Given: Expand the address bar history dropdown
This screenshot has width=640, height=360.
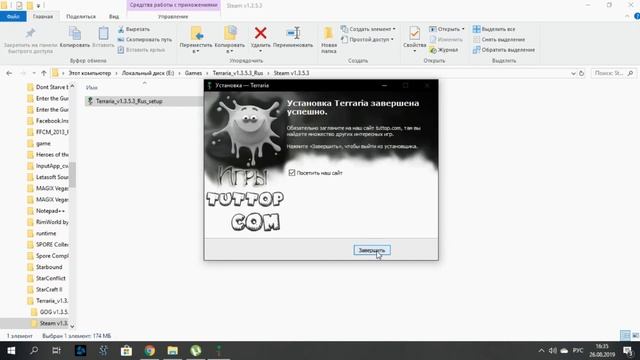Looking at the screenshot, I should (x=573, y=73).
